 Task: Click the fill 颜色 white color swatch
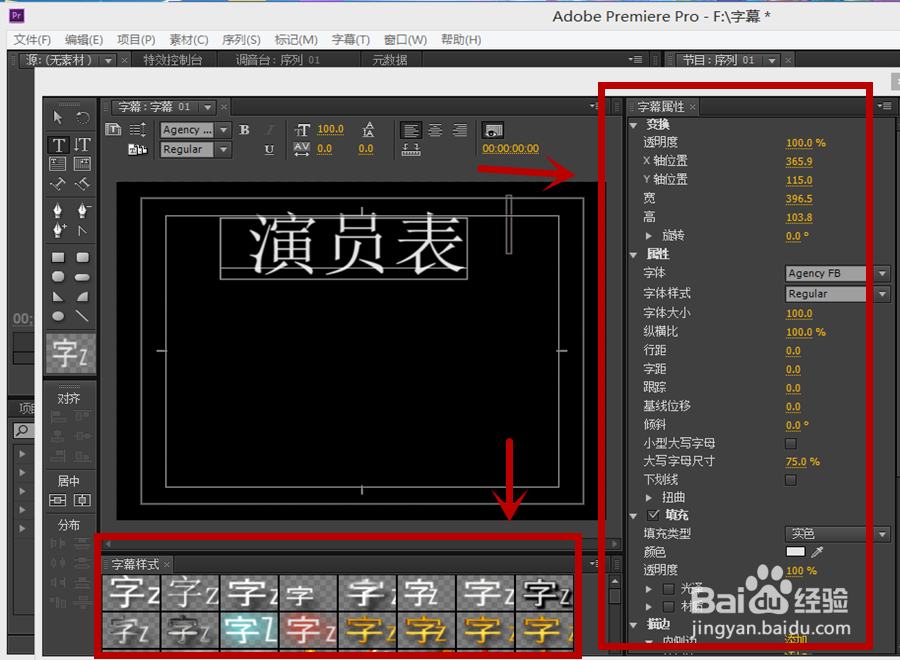(795, 552)
